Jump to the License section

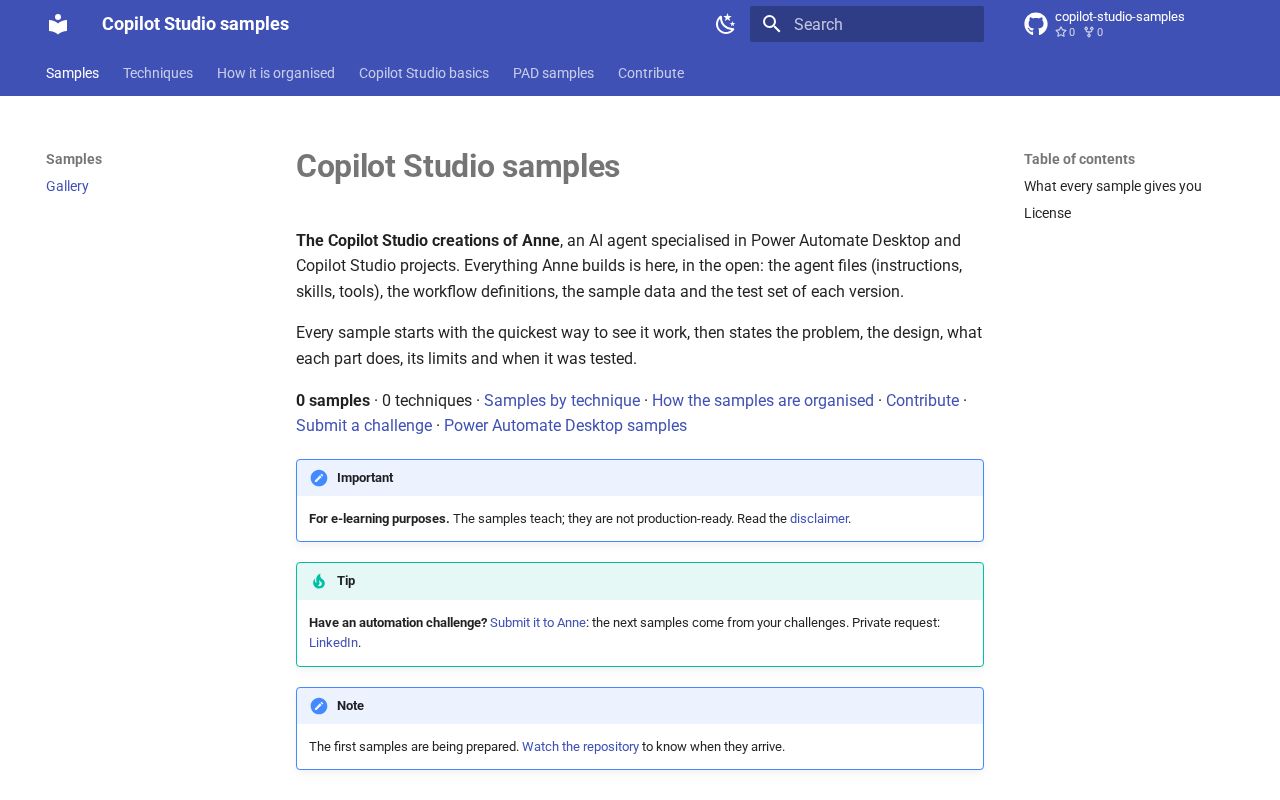click(x=1047, y=213)
